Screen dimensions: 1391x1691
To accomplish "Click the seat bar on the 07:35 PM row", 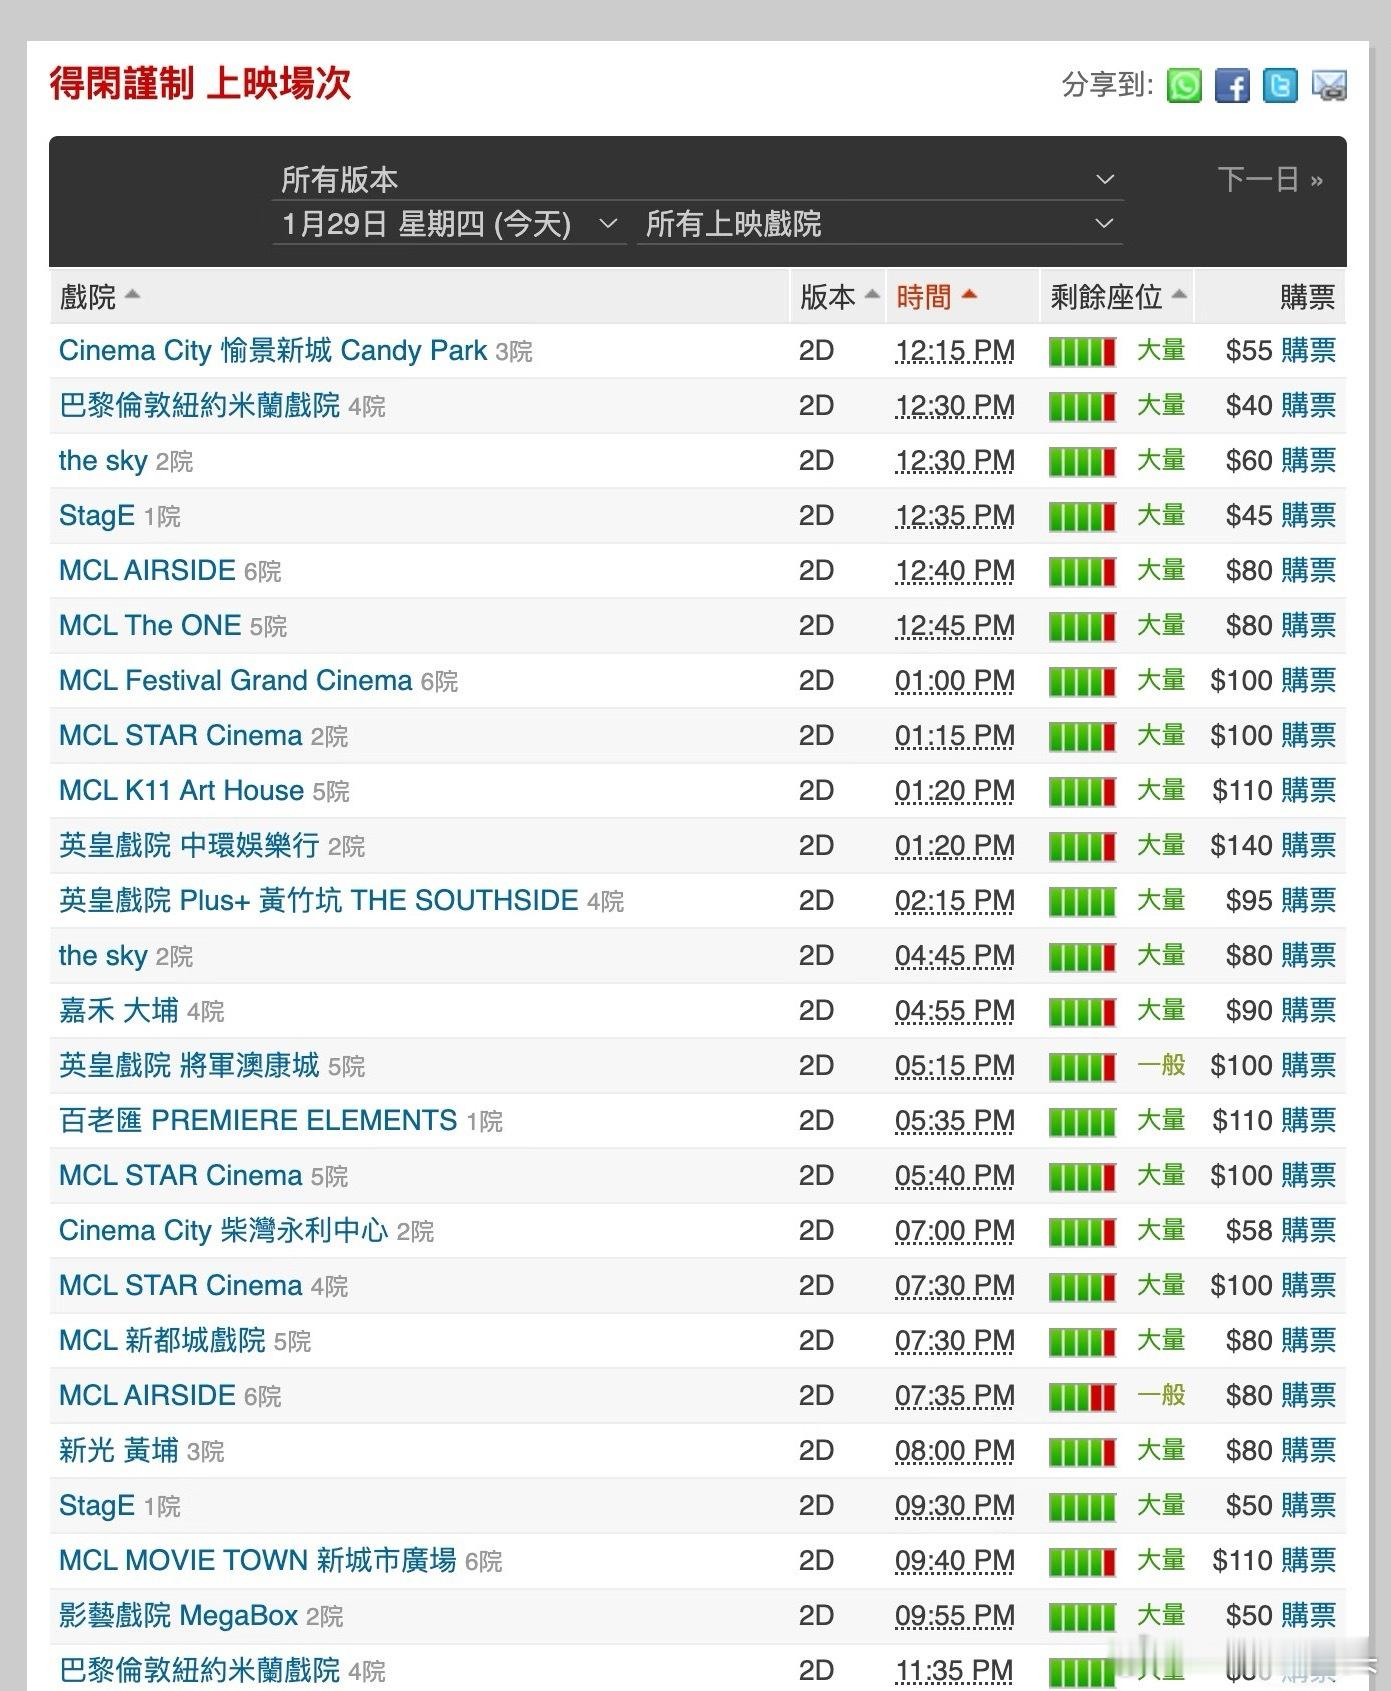I will point(1082,1397).
